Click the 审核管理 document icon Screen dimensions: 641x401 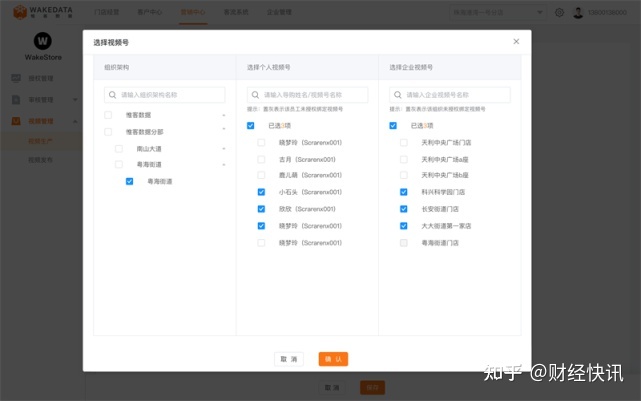16,99
